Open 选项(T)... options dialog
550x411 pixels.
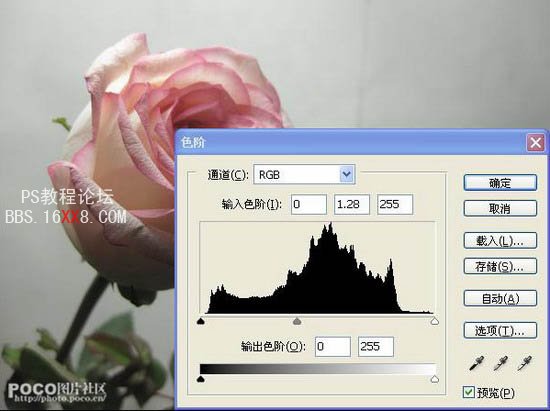coord(500,330)
